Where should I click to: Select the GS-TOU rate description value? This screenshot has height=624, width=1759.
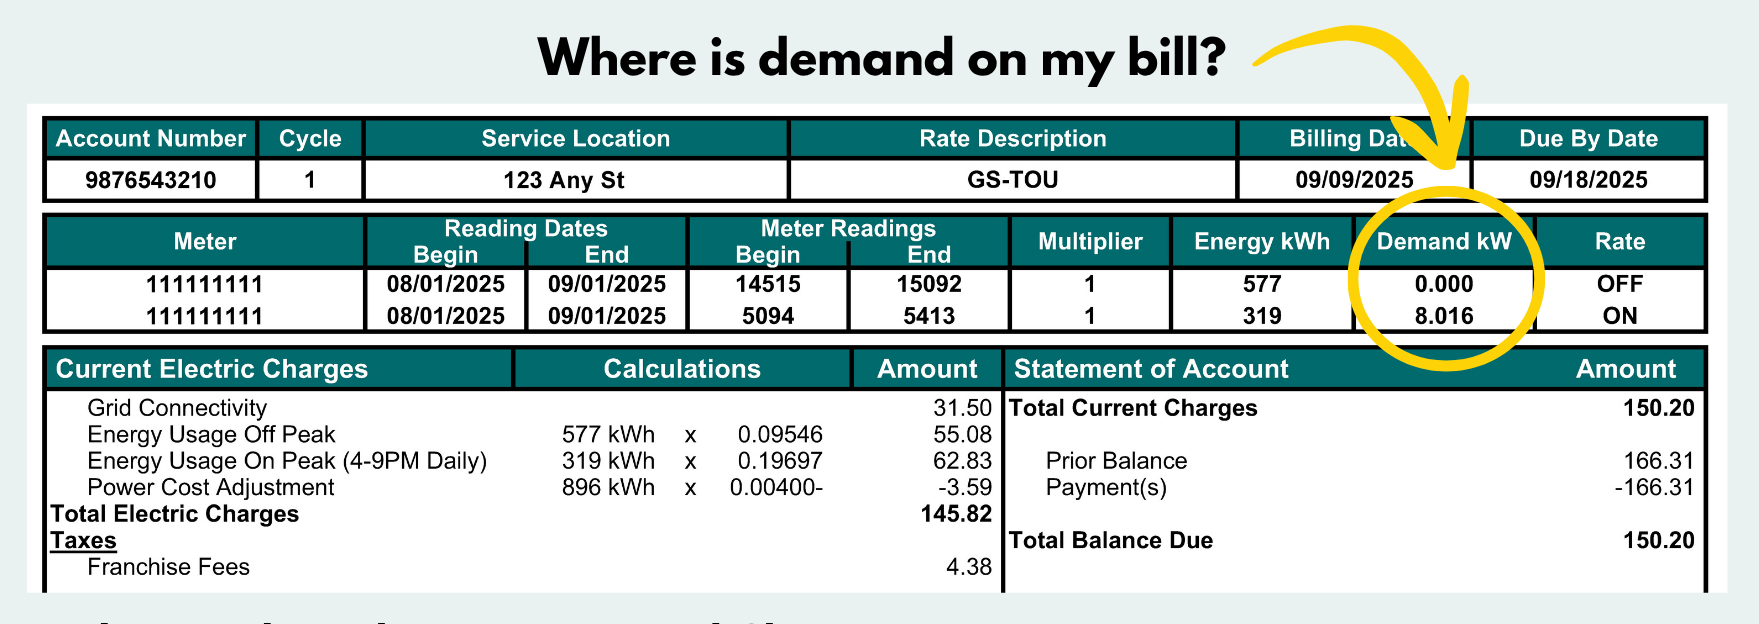1012,180
